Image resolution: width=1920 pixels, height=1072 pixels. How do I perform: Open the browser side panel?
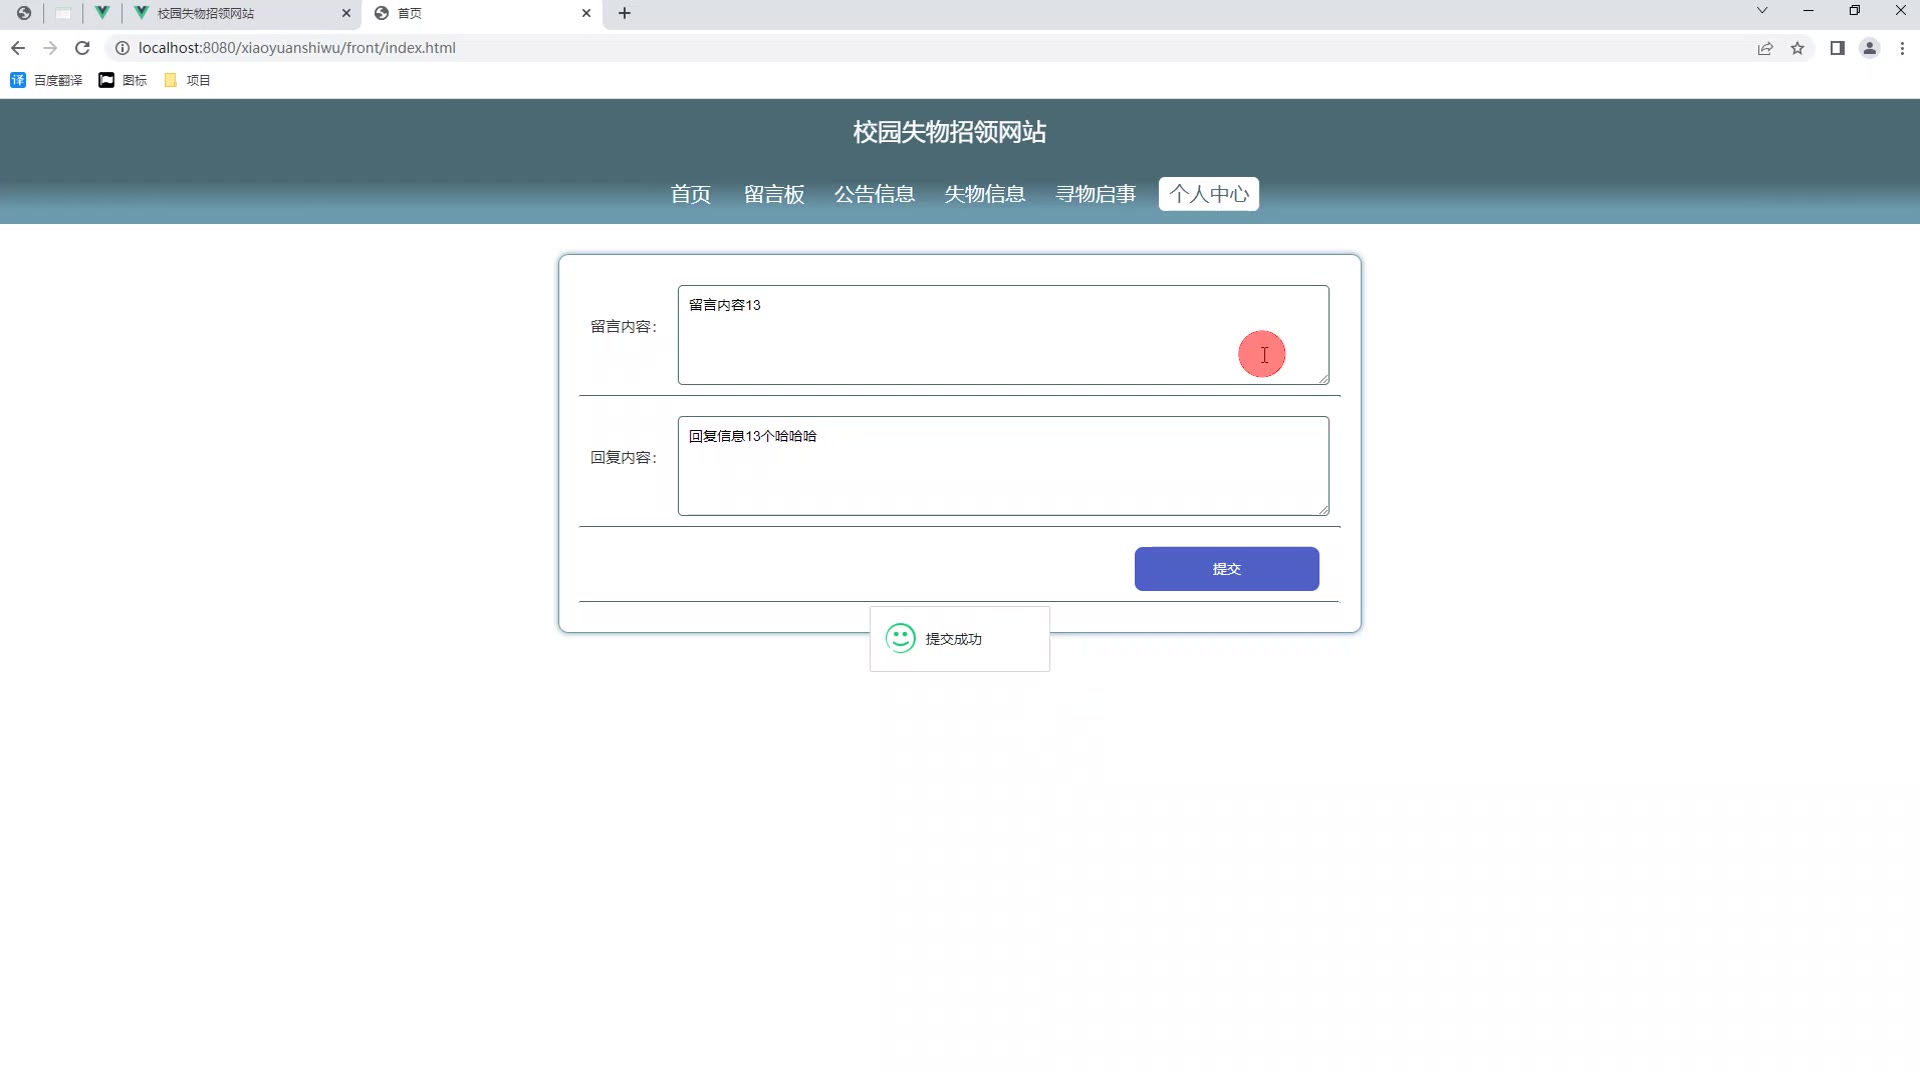tap(1837, 48)
